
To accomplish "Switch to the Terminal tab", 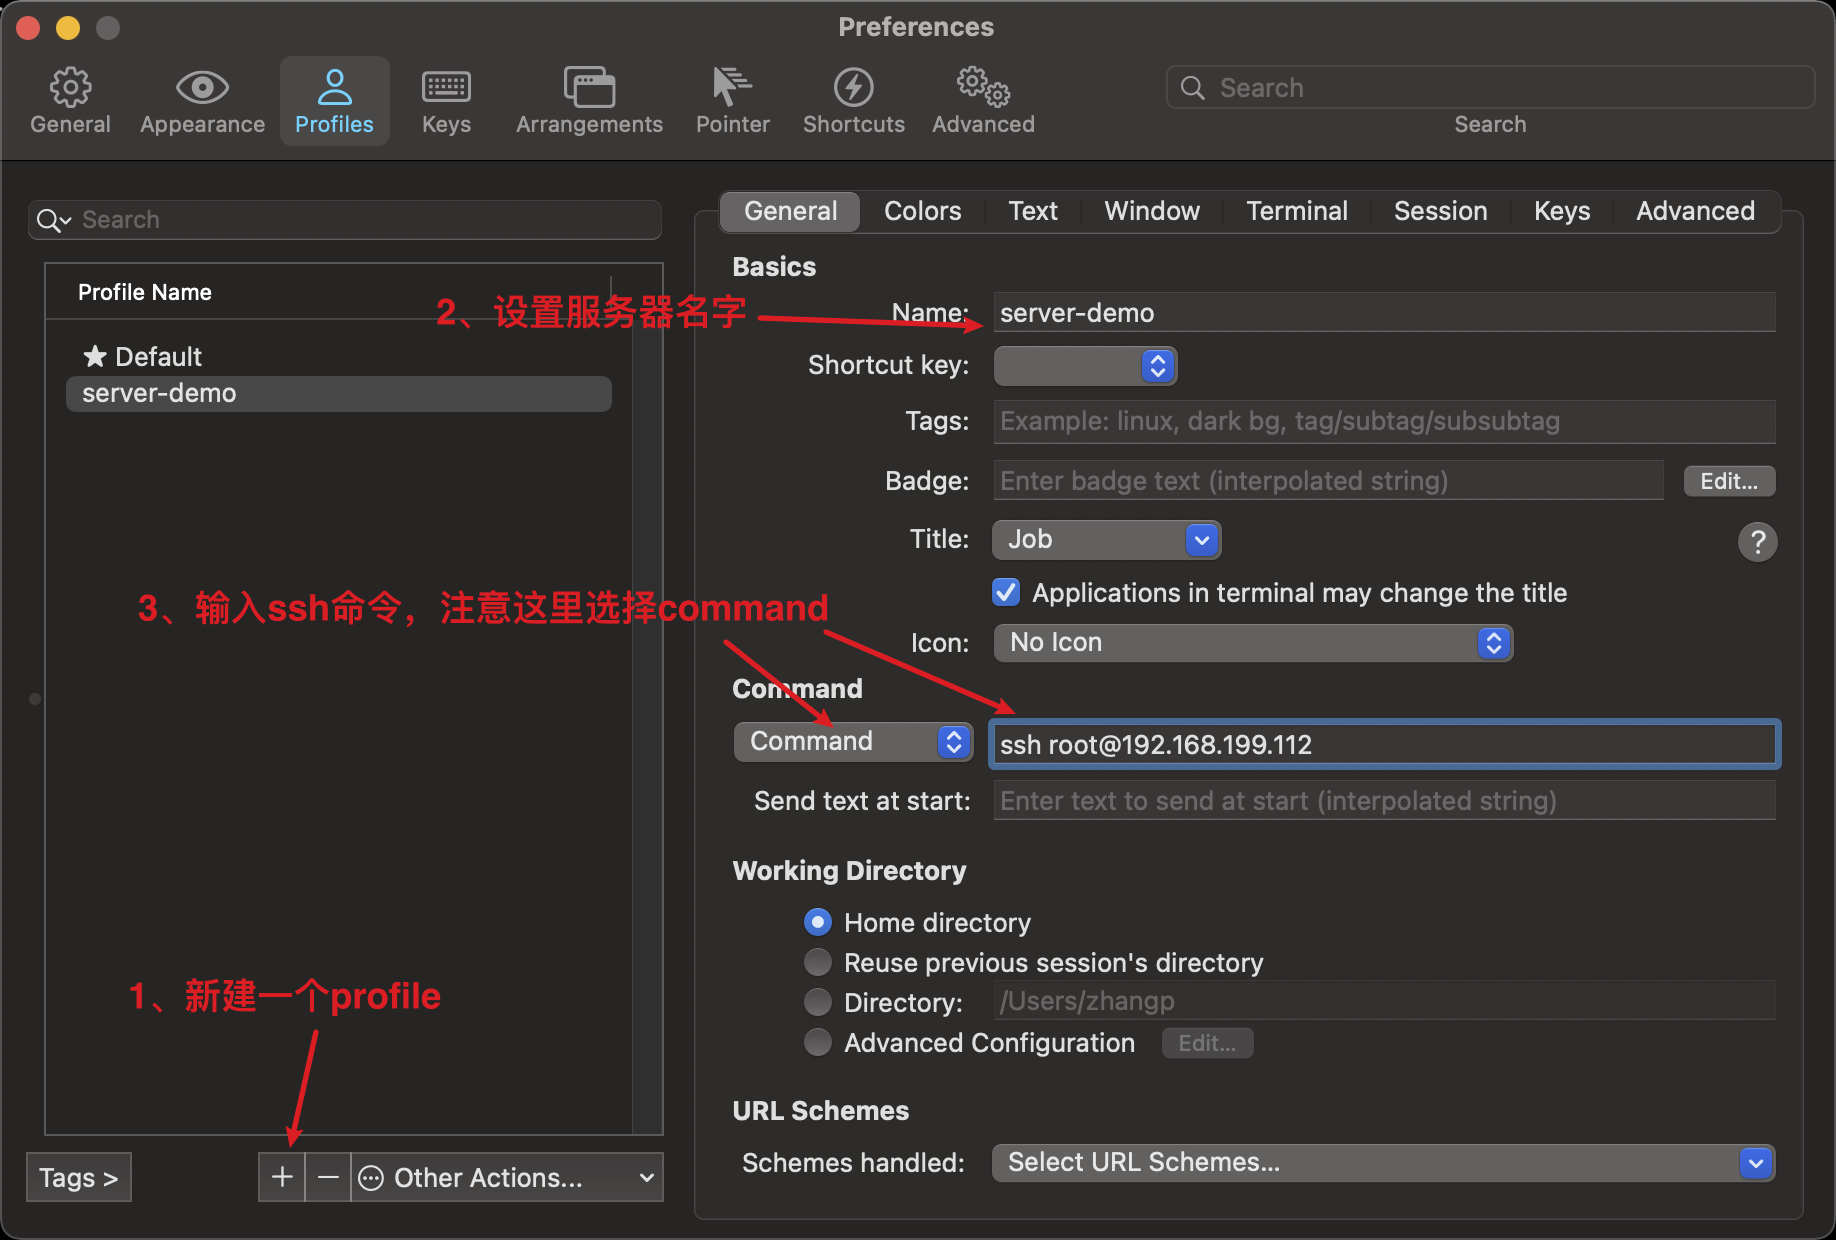I will coord(1296,211).
